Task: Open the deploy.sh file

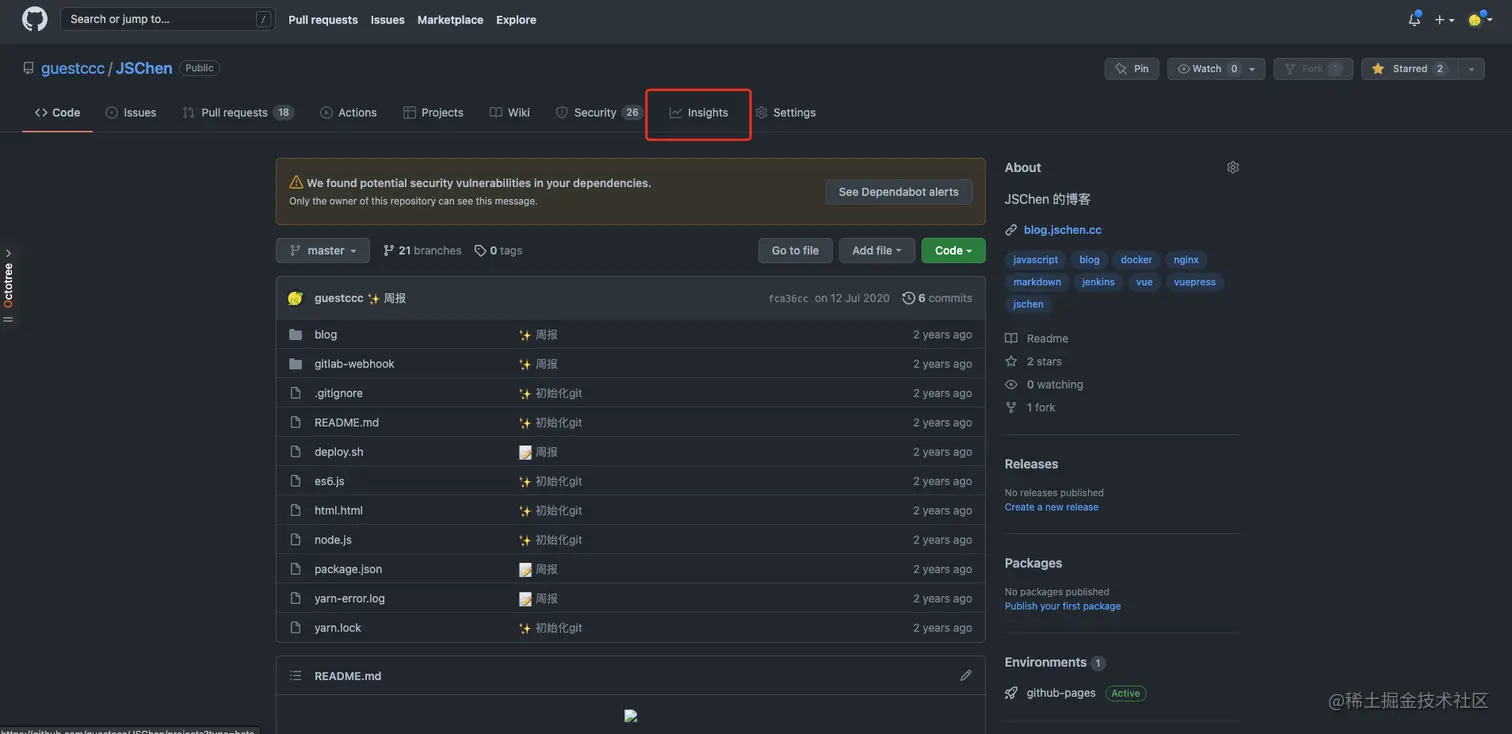Action: point(339,452)
